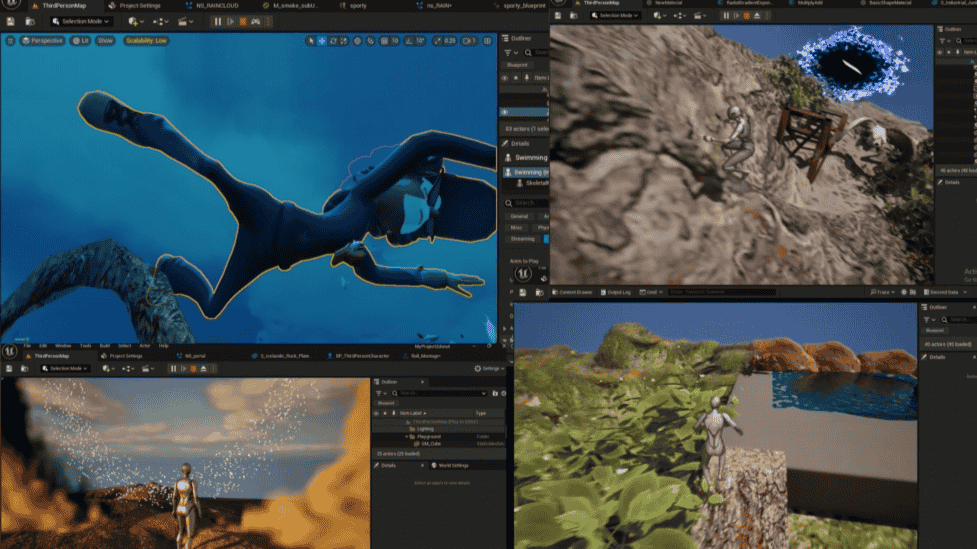Stop play session in the top-left editor toolbar
The image size is (977, 549).
[243, 21]
